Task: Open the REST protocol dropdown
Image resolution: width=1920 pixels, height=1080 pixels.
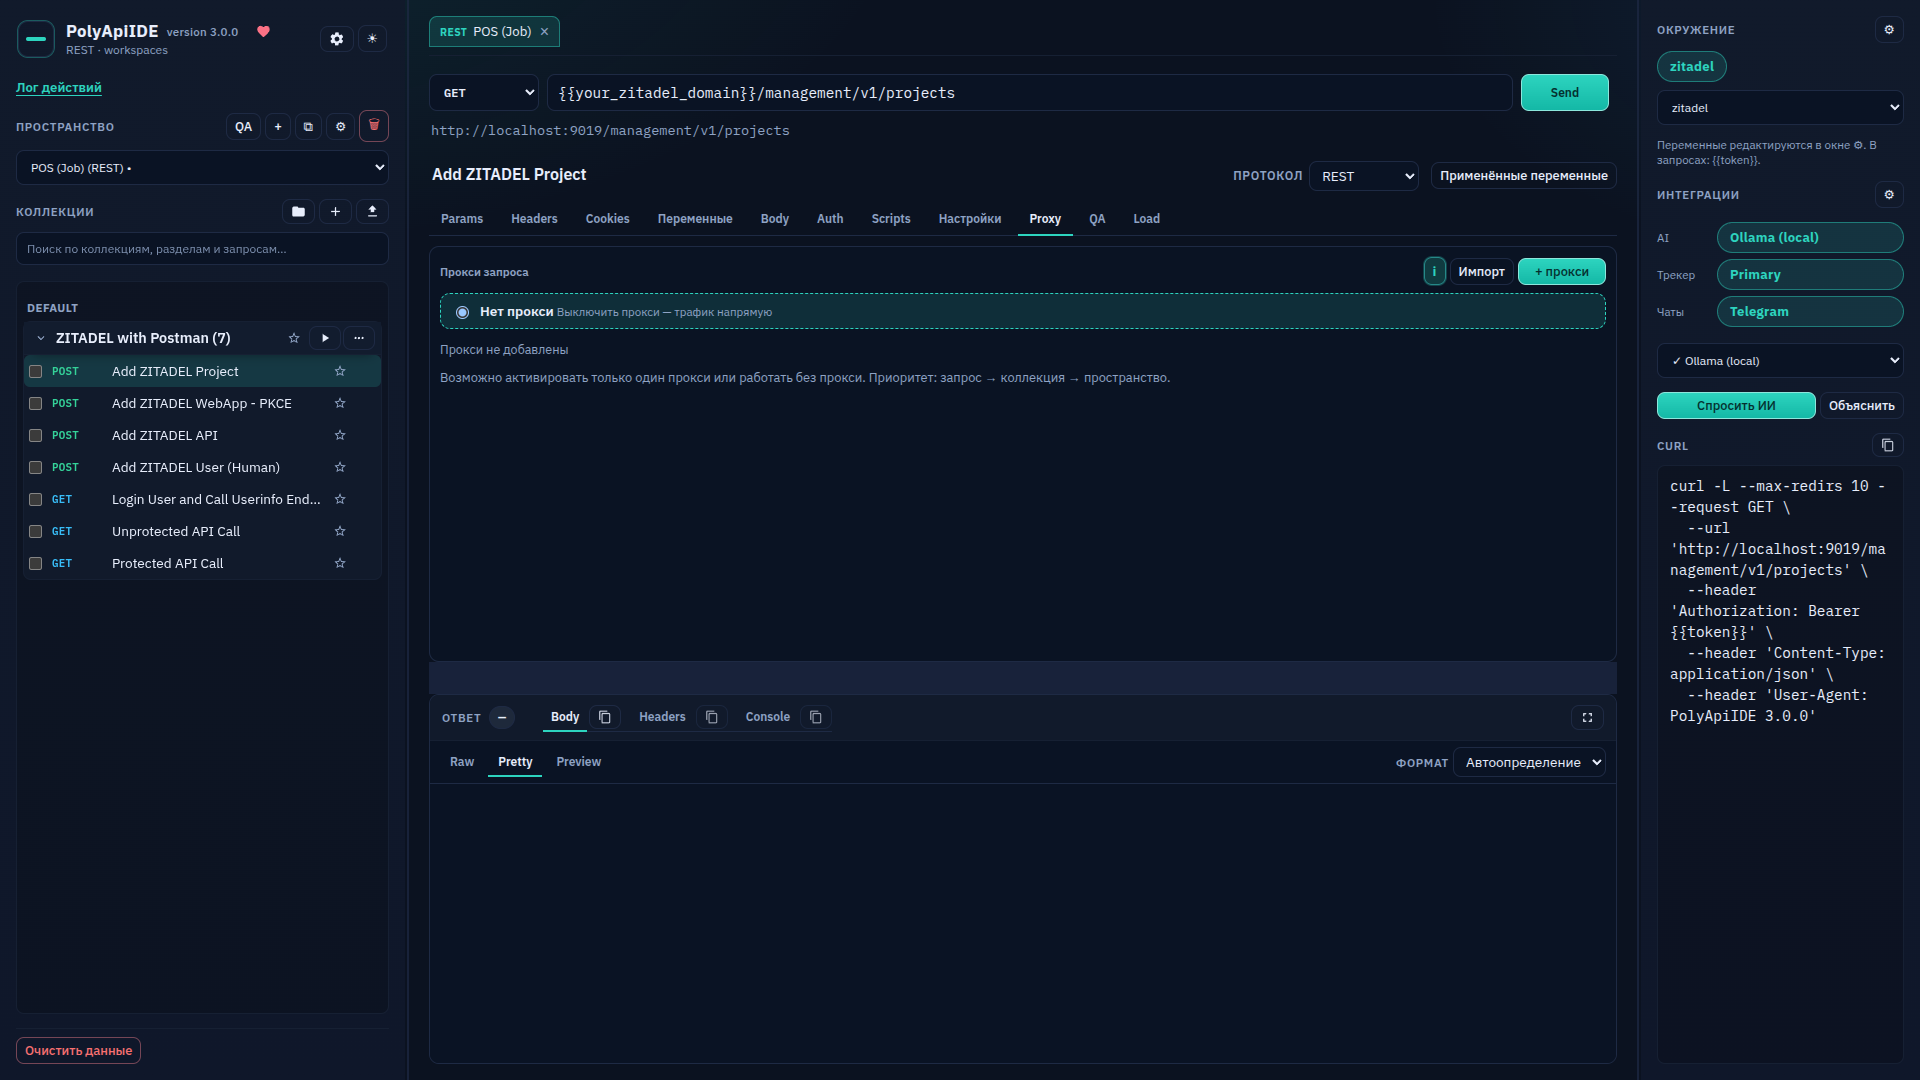Action: (x=1363, y=176)
